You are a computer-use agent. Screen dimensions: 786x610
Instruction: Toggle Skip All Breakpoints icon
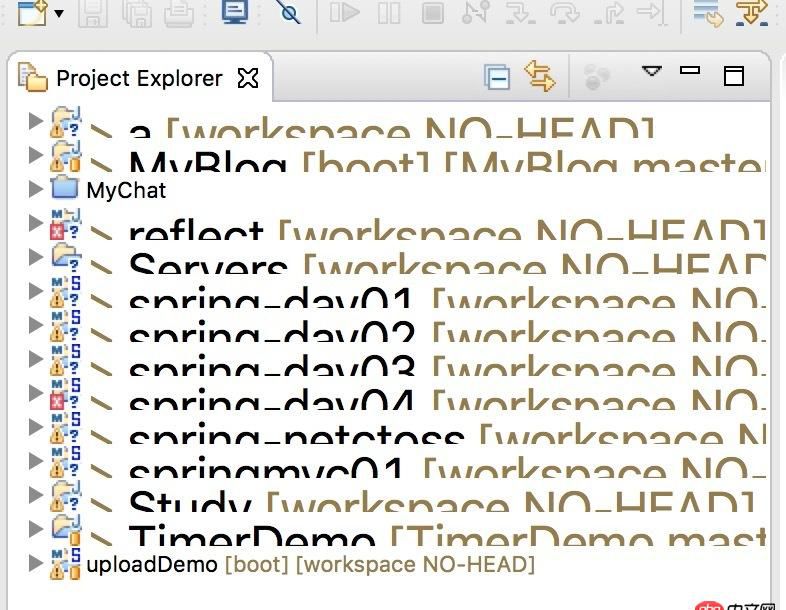coord(288,12)
